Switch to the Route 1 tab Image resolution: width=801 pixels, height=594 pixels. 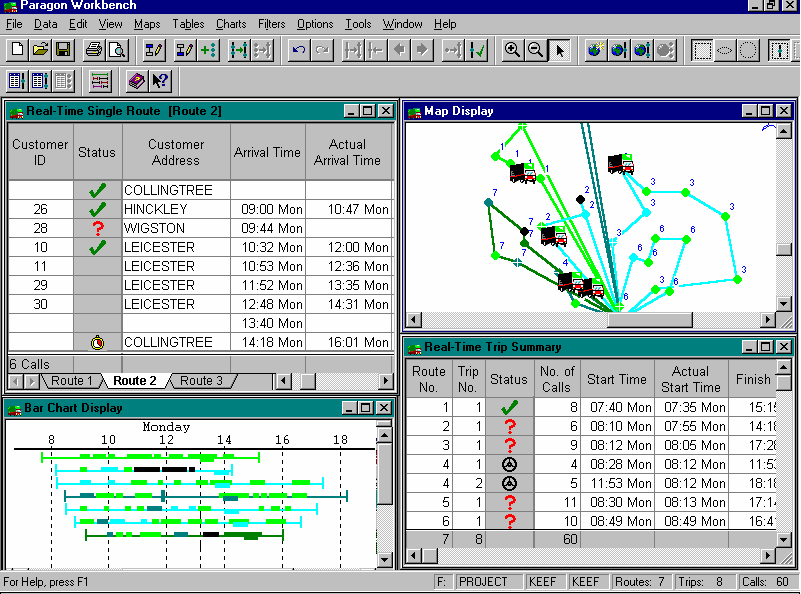[72, 381]
